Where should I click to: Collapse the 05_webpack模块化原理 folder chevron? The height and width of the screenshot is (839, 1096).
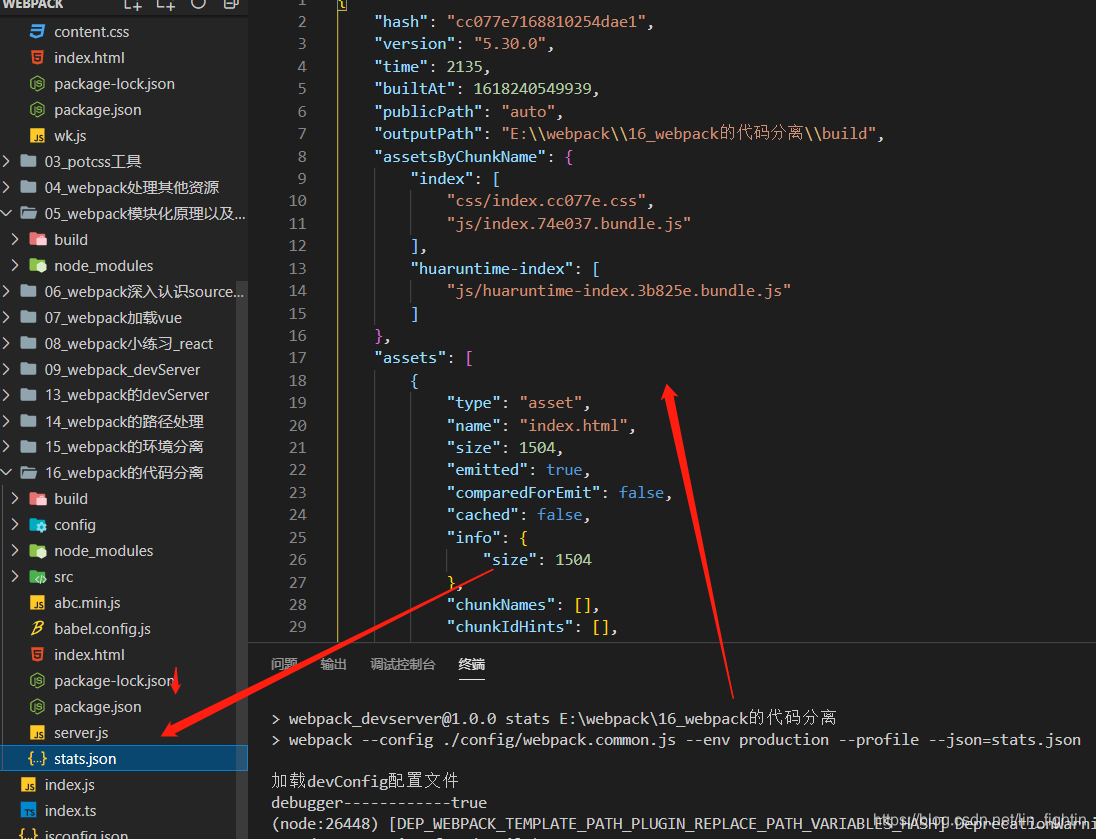[6, 213]
